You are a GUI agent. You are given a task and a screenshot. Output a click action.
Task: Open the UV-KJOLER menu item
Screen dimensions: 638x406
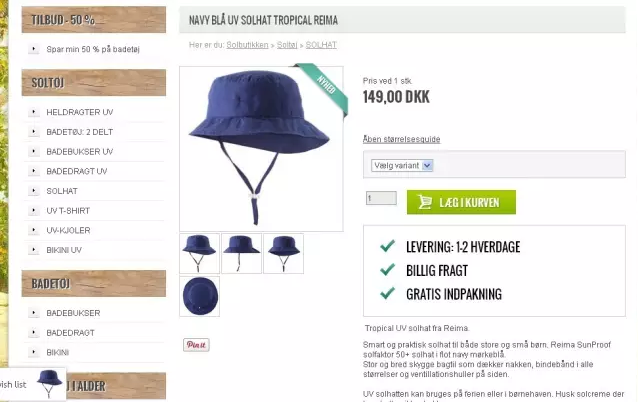(68, 230)
